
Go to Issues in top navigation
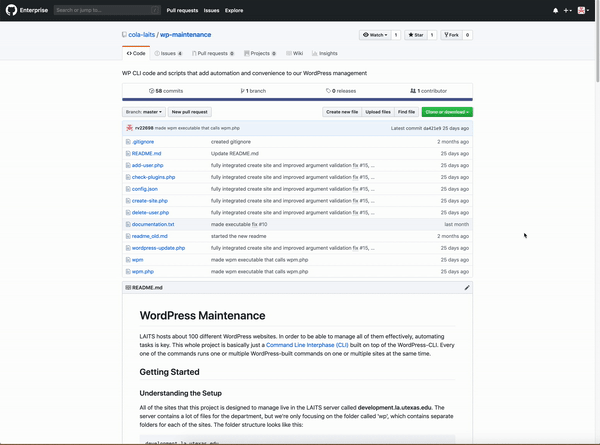click(211, 10)
